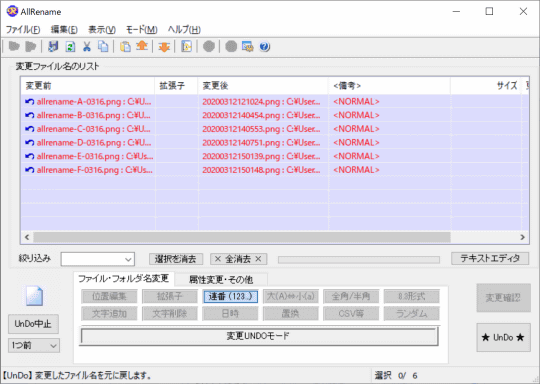Click the 8.3形式 button
The width and height of the screenshot is (540, 384).
(x=412, y=296)
